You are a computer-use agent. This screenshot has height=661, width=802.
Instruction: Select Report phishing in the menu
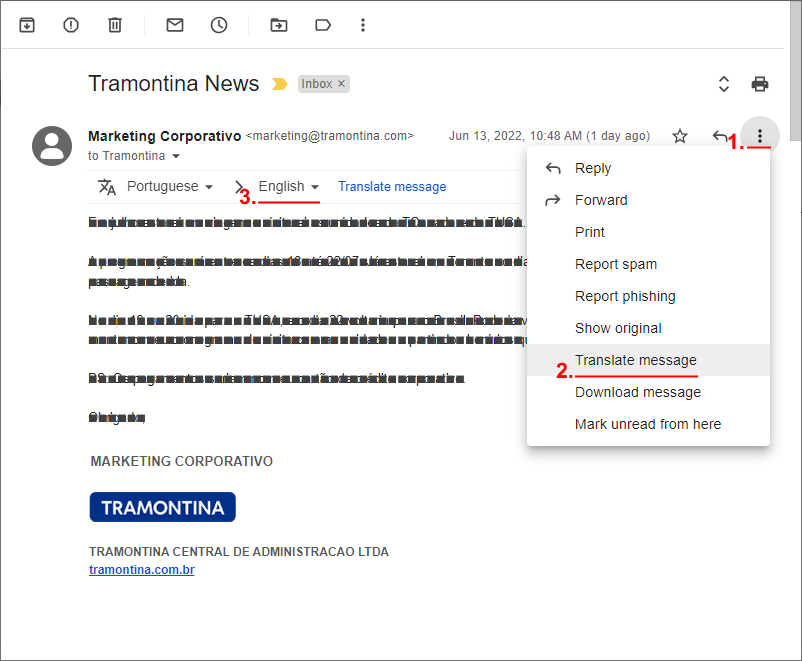coord(648,296)
